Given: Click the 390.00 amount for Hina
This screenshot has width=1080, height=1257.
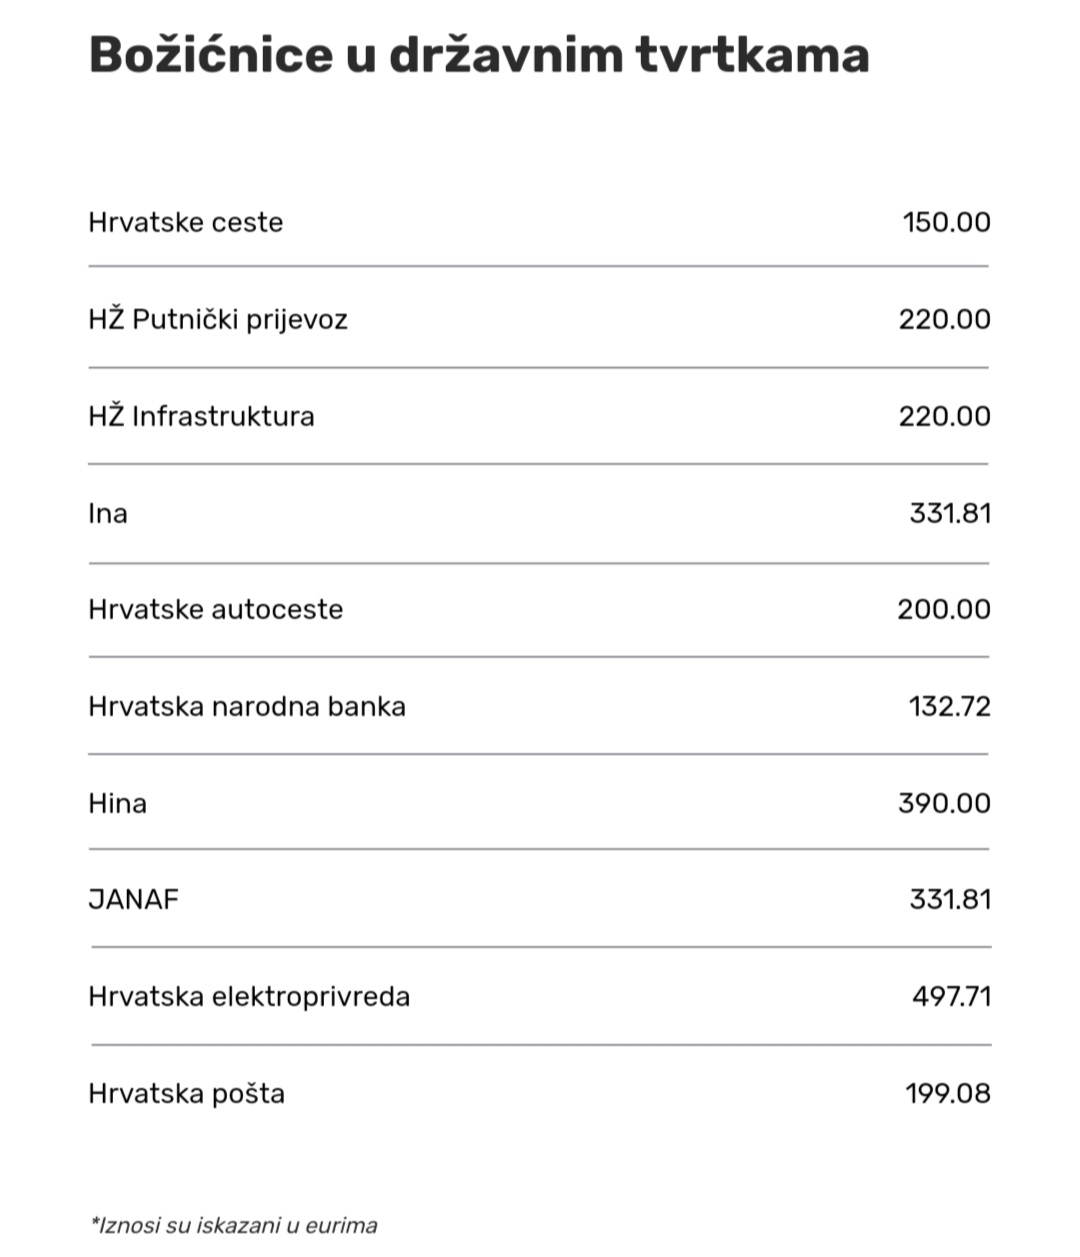Looking at the screenshot, I should pyautogui.click(x=944, y=804).
